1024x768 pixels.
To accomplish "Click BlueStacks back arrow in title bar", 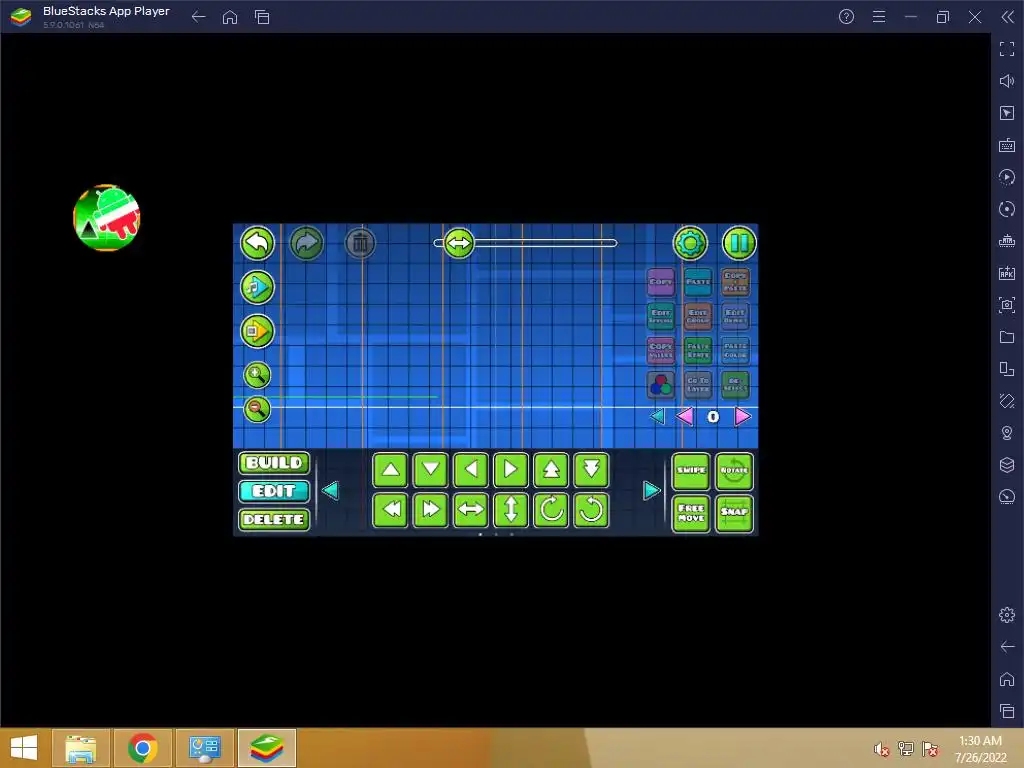I will 199,17.
